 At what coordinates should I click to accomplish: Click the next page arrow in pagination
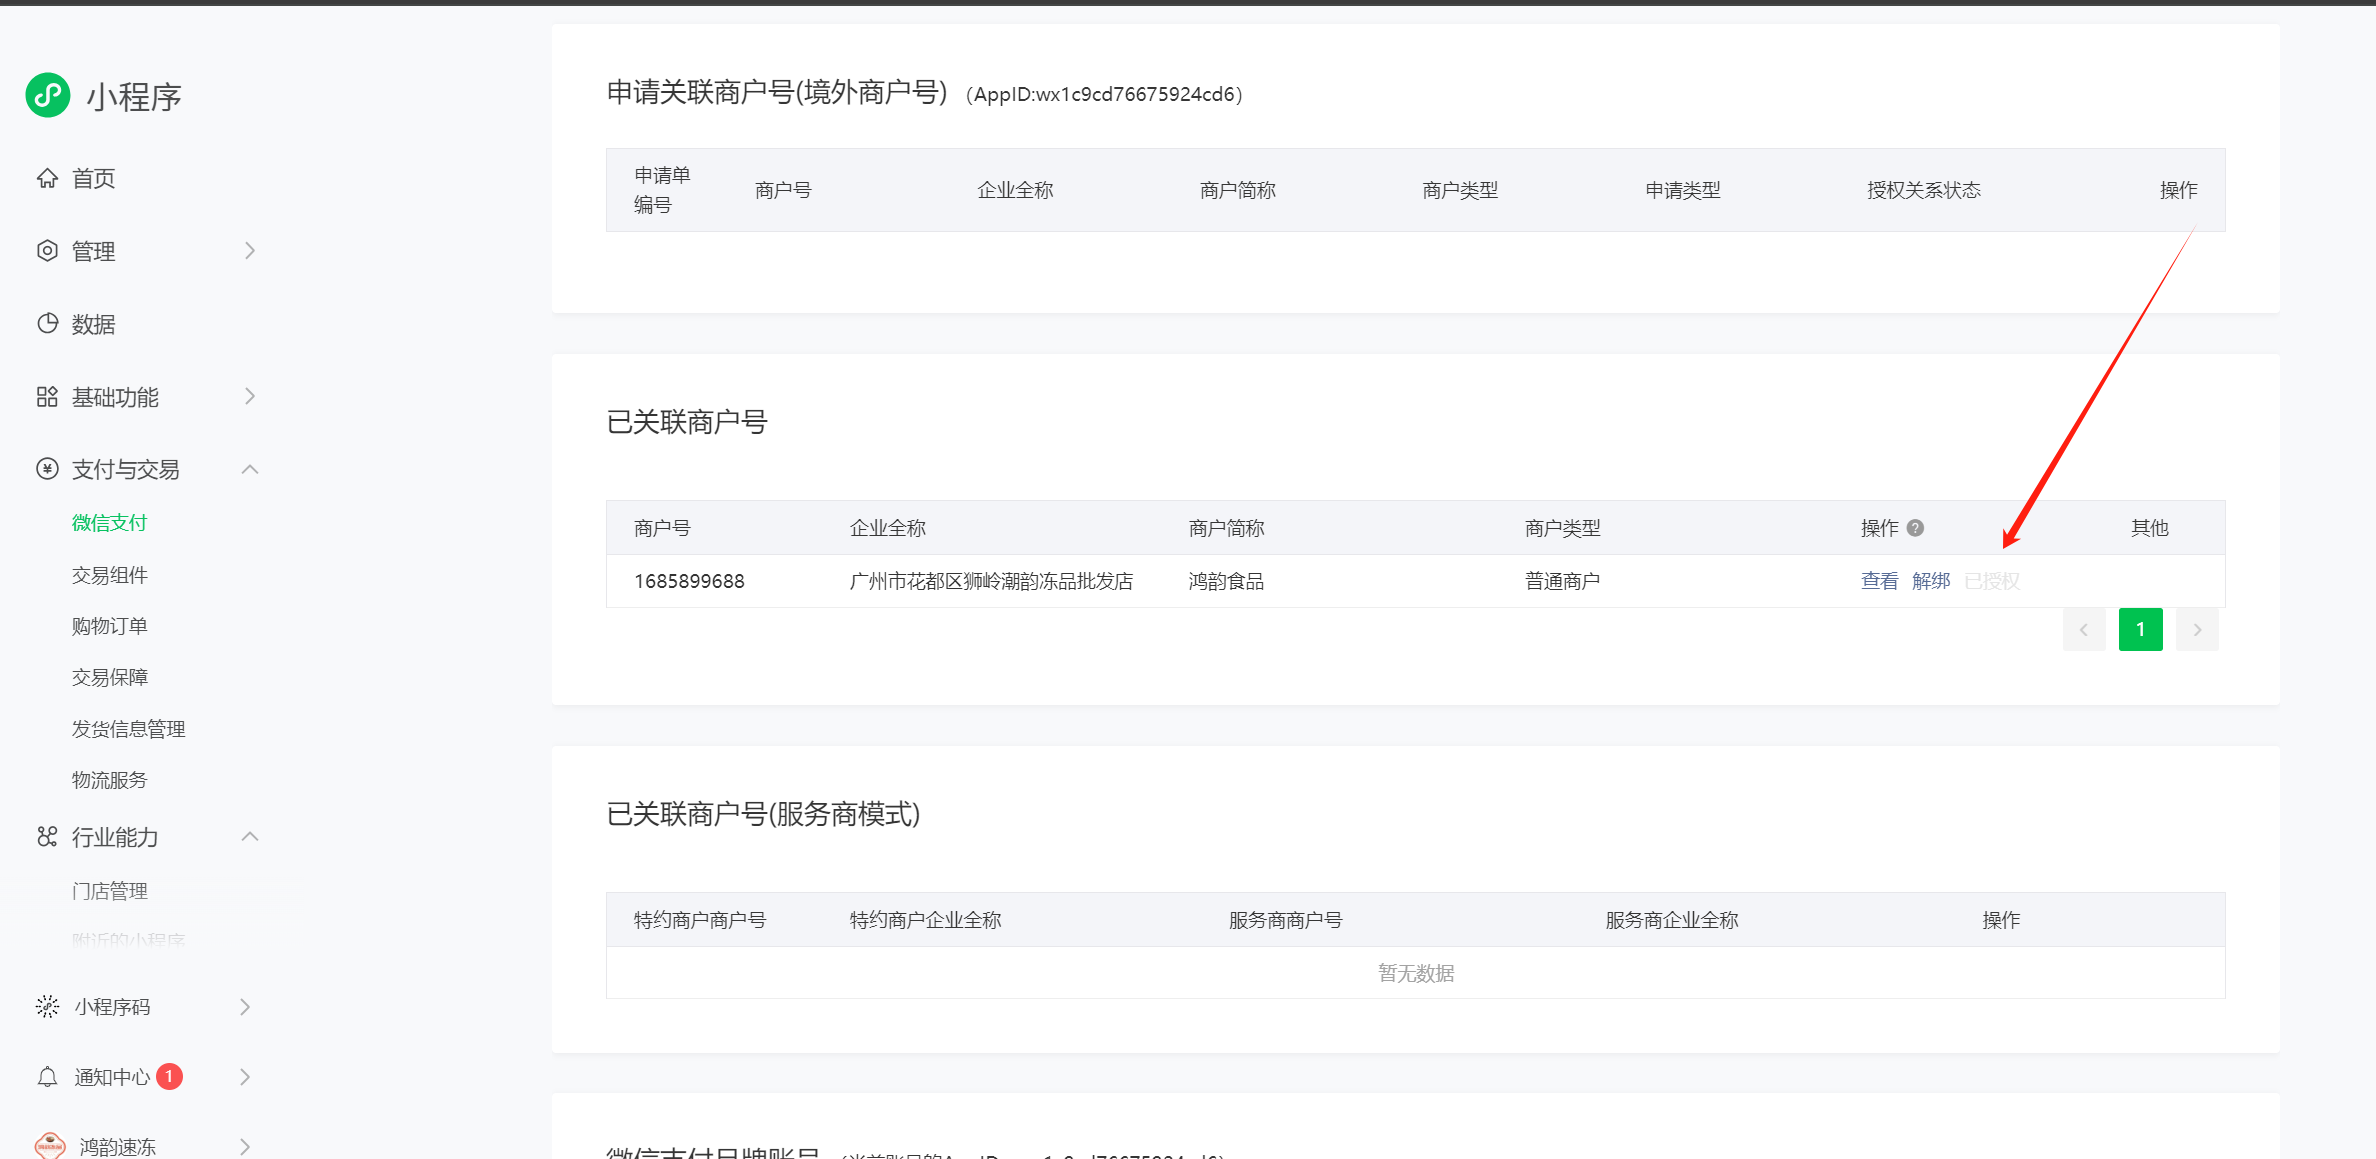click(2197, 630)
